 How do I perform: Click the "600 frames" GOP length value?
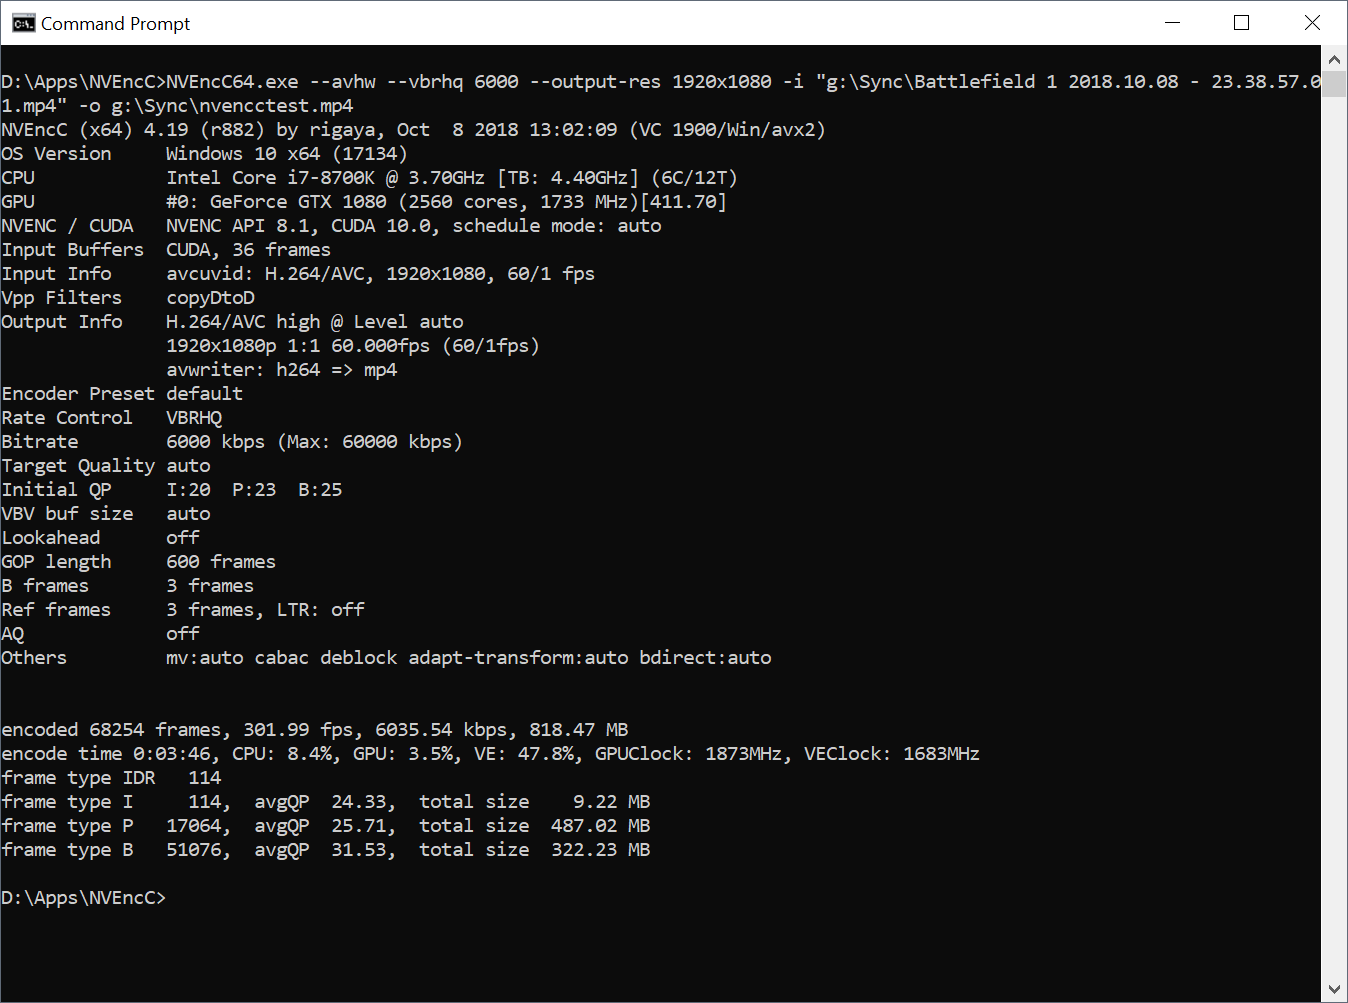pyautogui.click(x=220, y=562)
